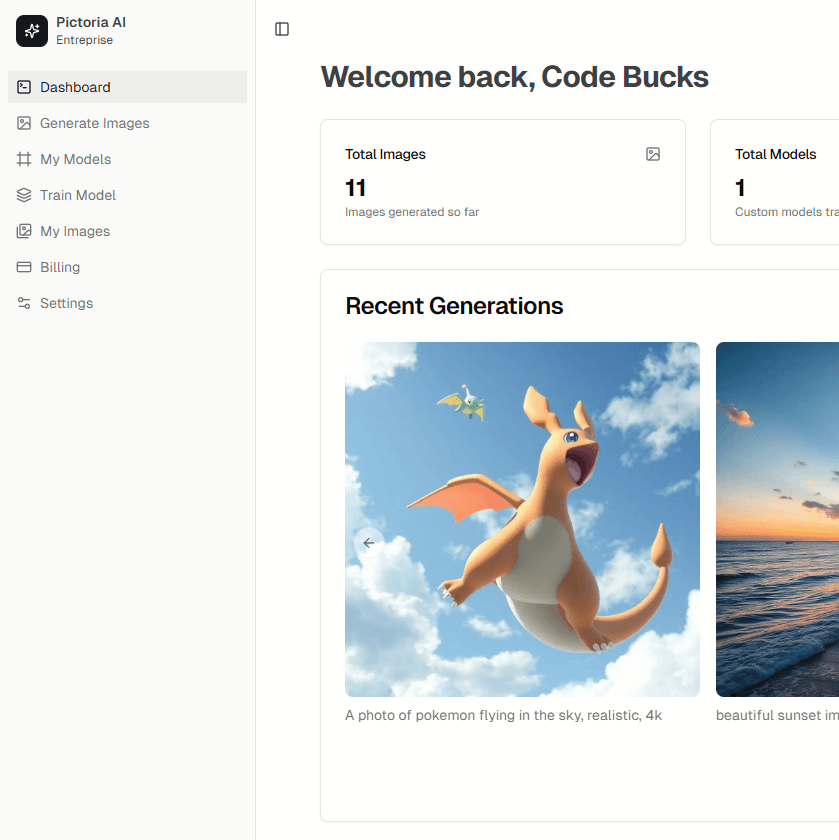The image size is (839, 840).
Task: Go to previous image with carousel arrow
Action: pos(369,543)
